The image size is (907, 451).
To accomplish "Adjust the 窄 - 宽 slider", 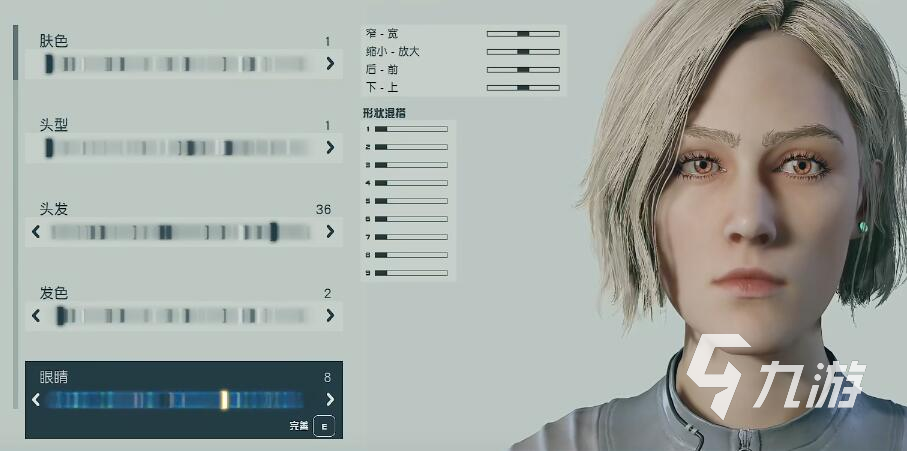I will 522,34.
